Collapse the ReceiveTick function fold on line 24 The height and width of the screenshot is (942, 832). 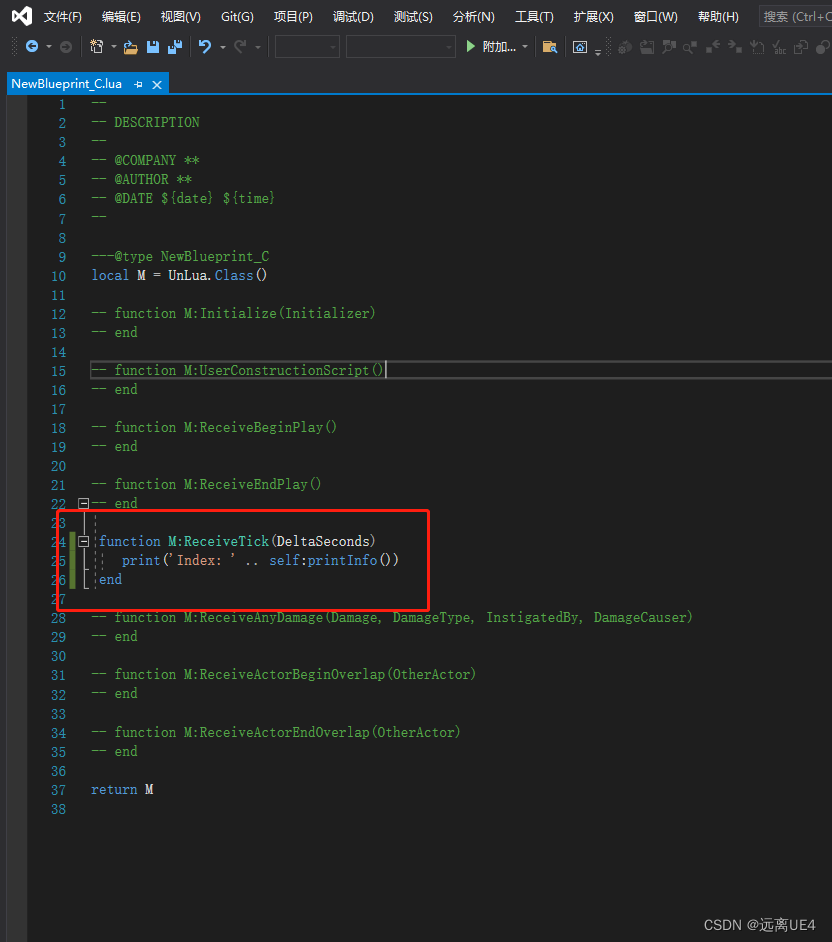pos(83,540)
